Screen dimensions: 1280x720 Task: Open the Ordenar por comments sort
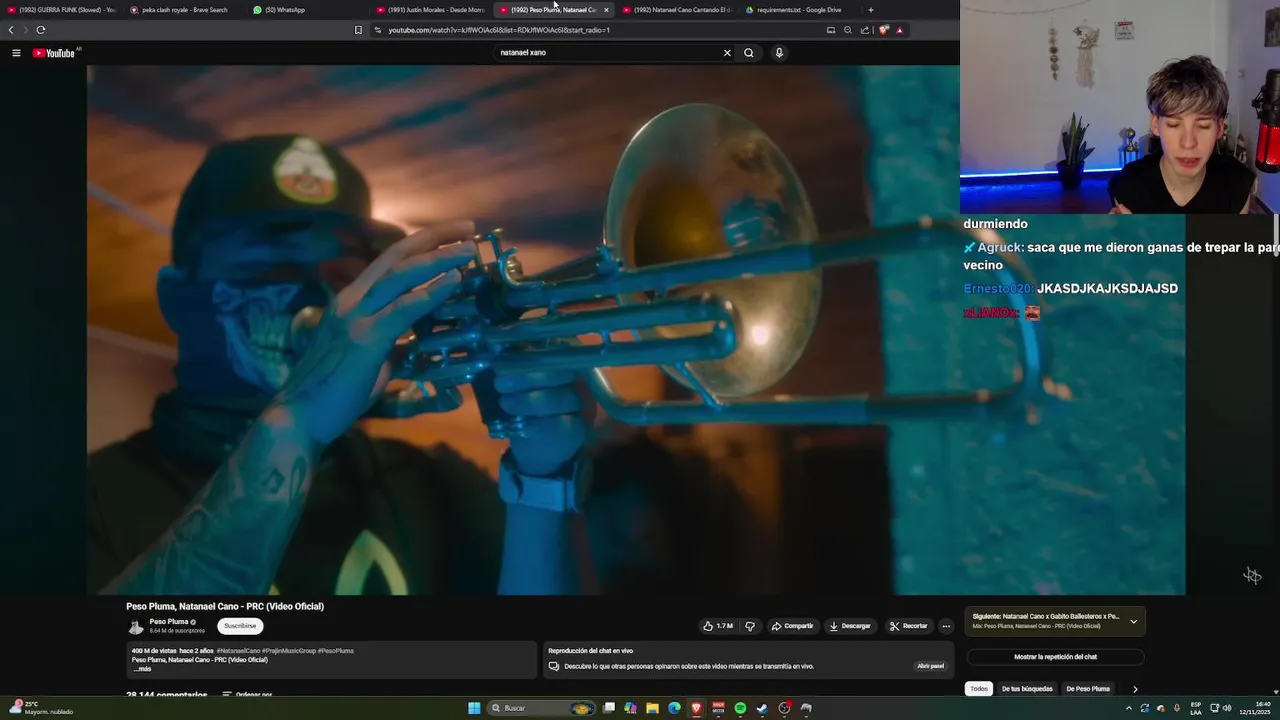click(x=247, y=694)
